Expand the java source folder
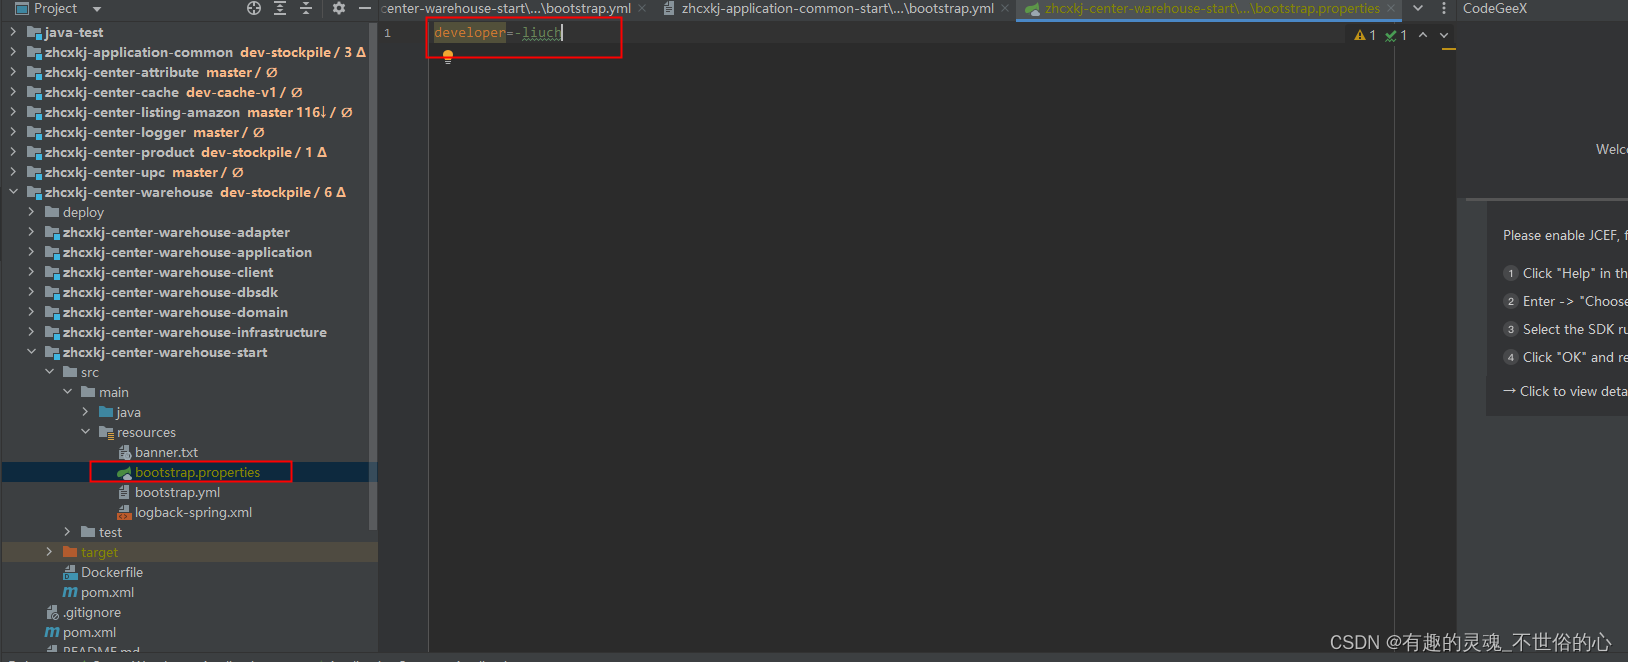Screen dimensions: 1628x662 click(85, 412)
